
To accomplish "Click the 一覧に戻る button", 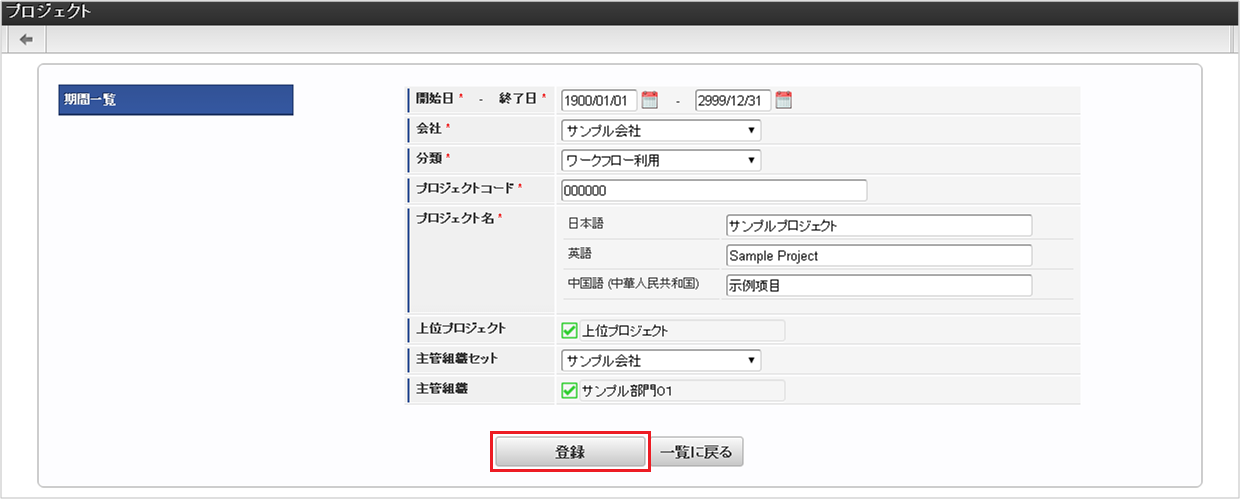I will (x=698, y=452).
